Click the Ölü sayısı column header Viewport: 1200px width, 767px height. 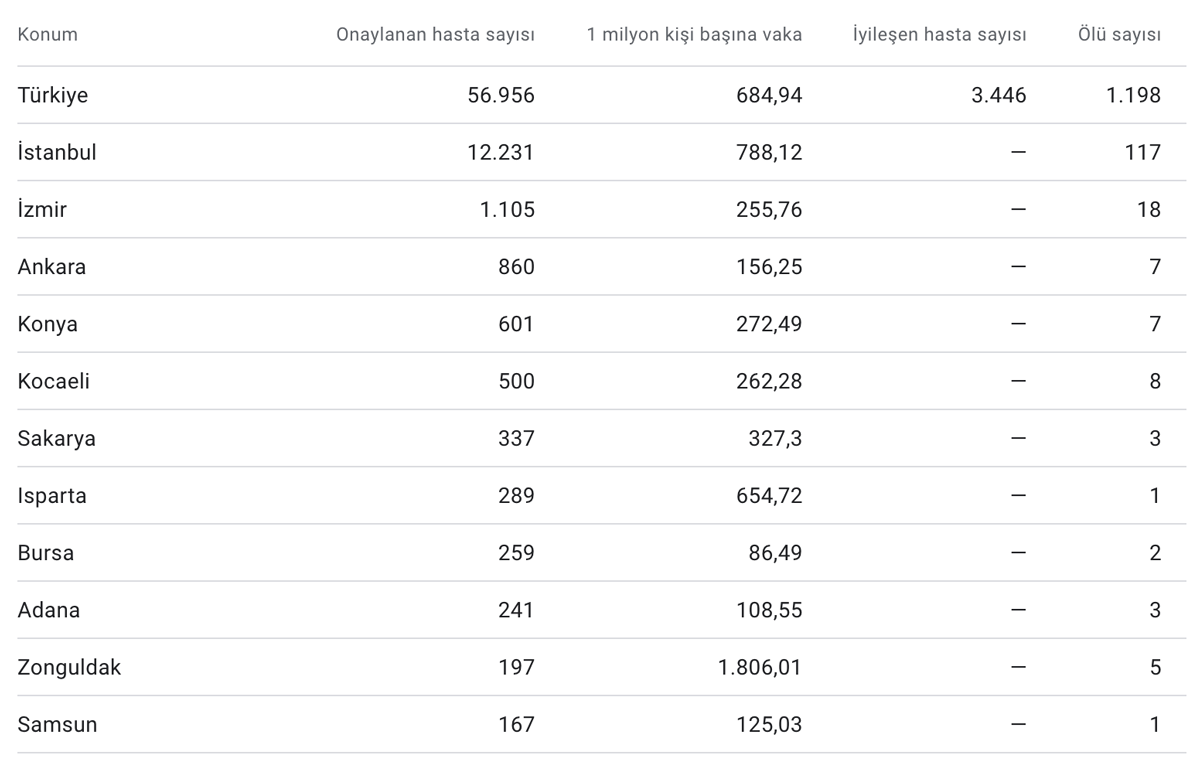(x=1119, y=35)
